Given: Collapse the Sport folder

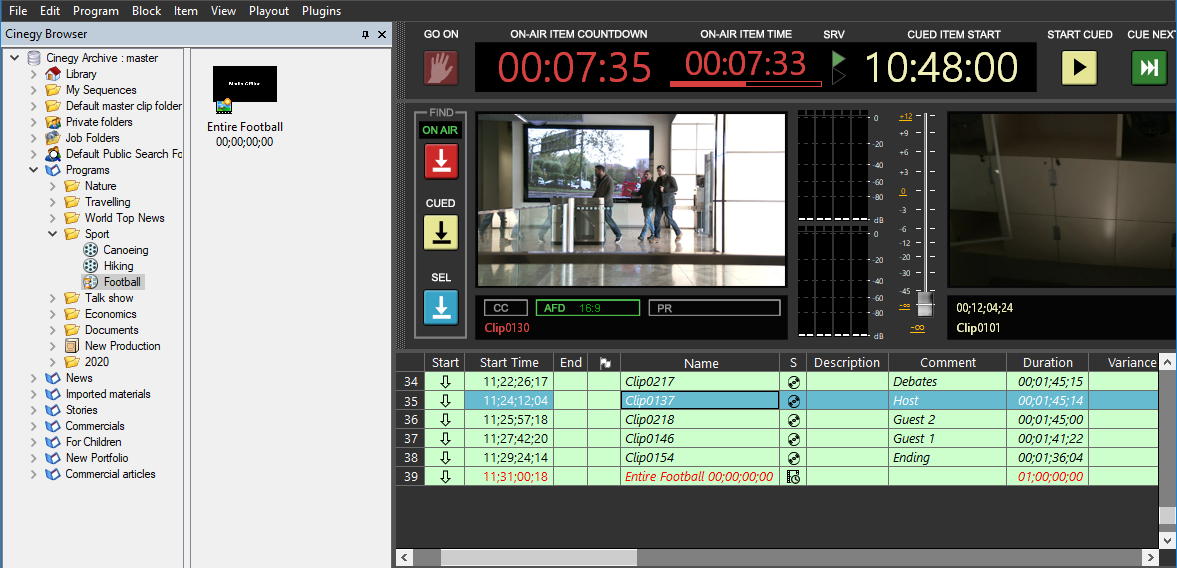Looking at the screenshot, I should [52, 234].
